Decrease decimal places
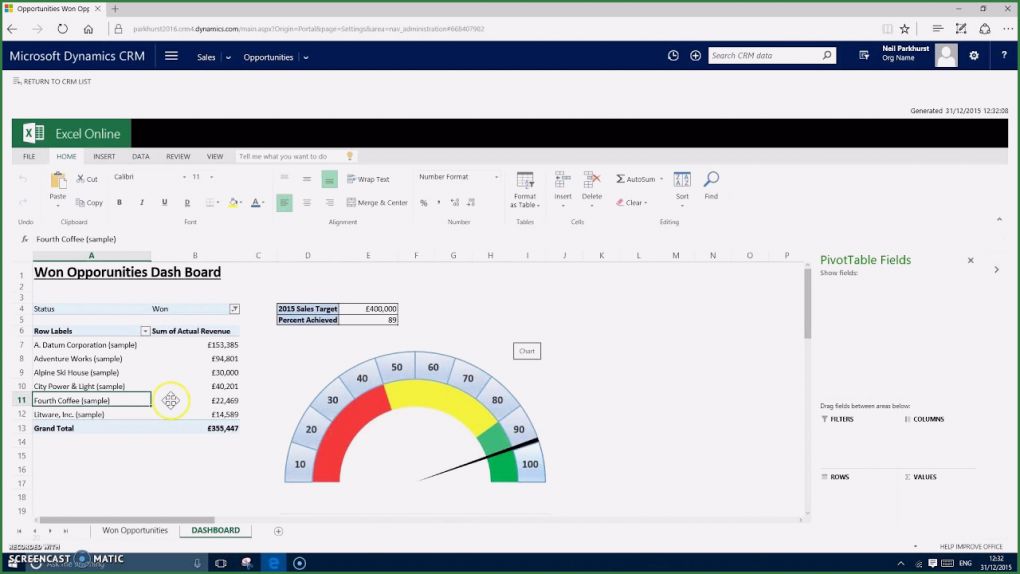Image resolution: width=1020 pixels, height=574 pixels. pos(471,202)
